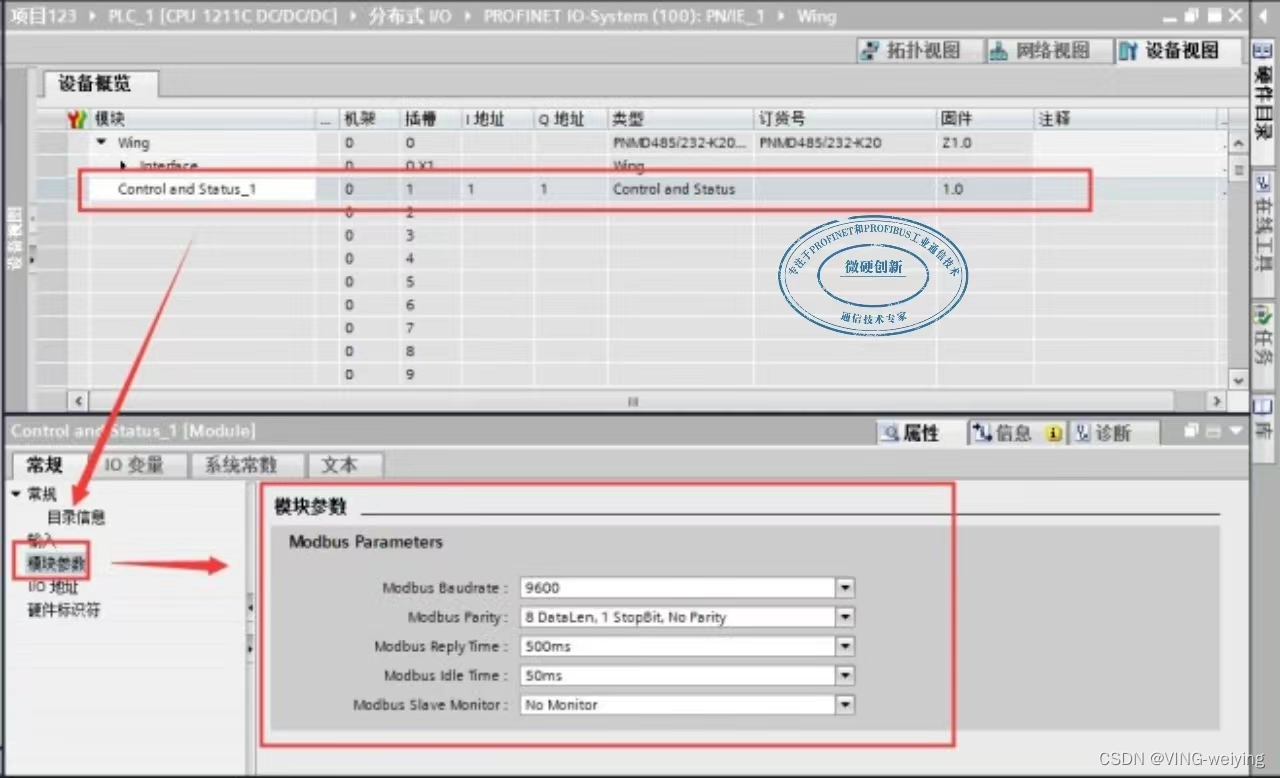Float the inspector window with its icon

[1191, 431]
